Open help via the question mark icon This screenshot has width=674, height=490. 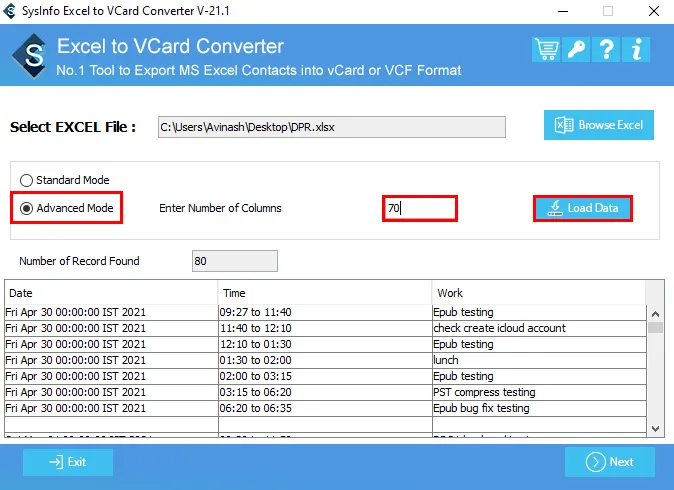tap(606, 49)
